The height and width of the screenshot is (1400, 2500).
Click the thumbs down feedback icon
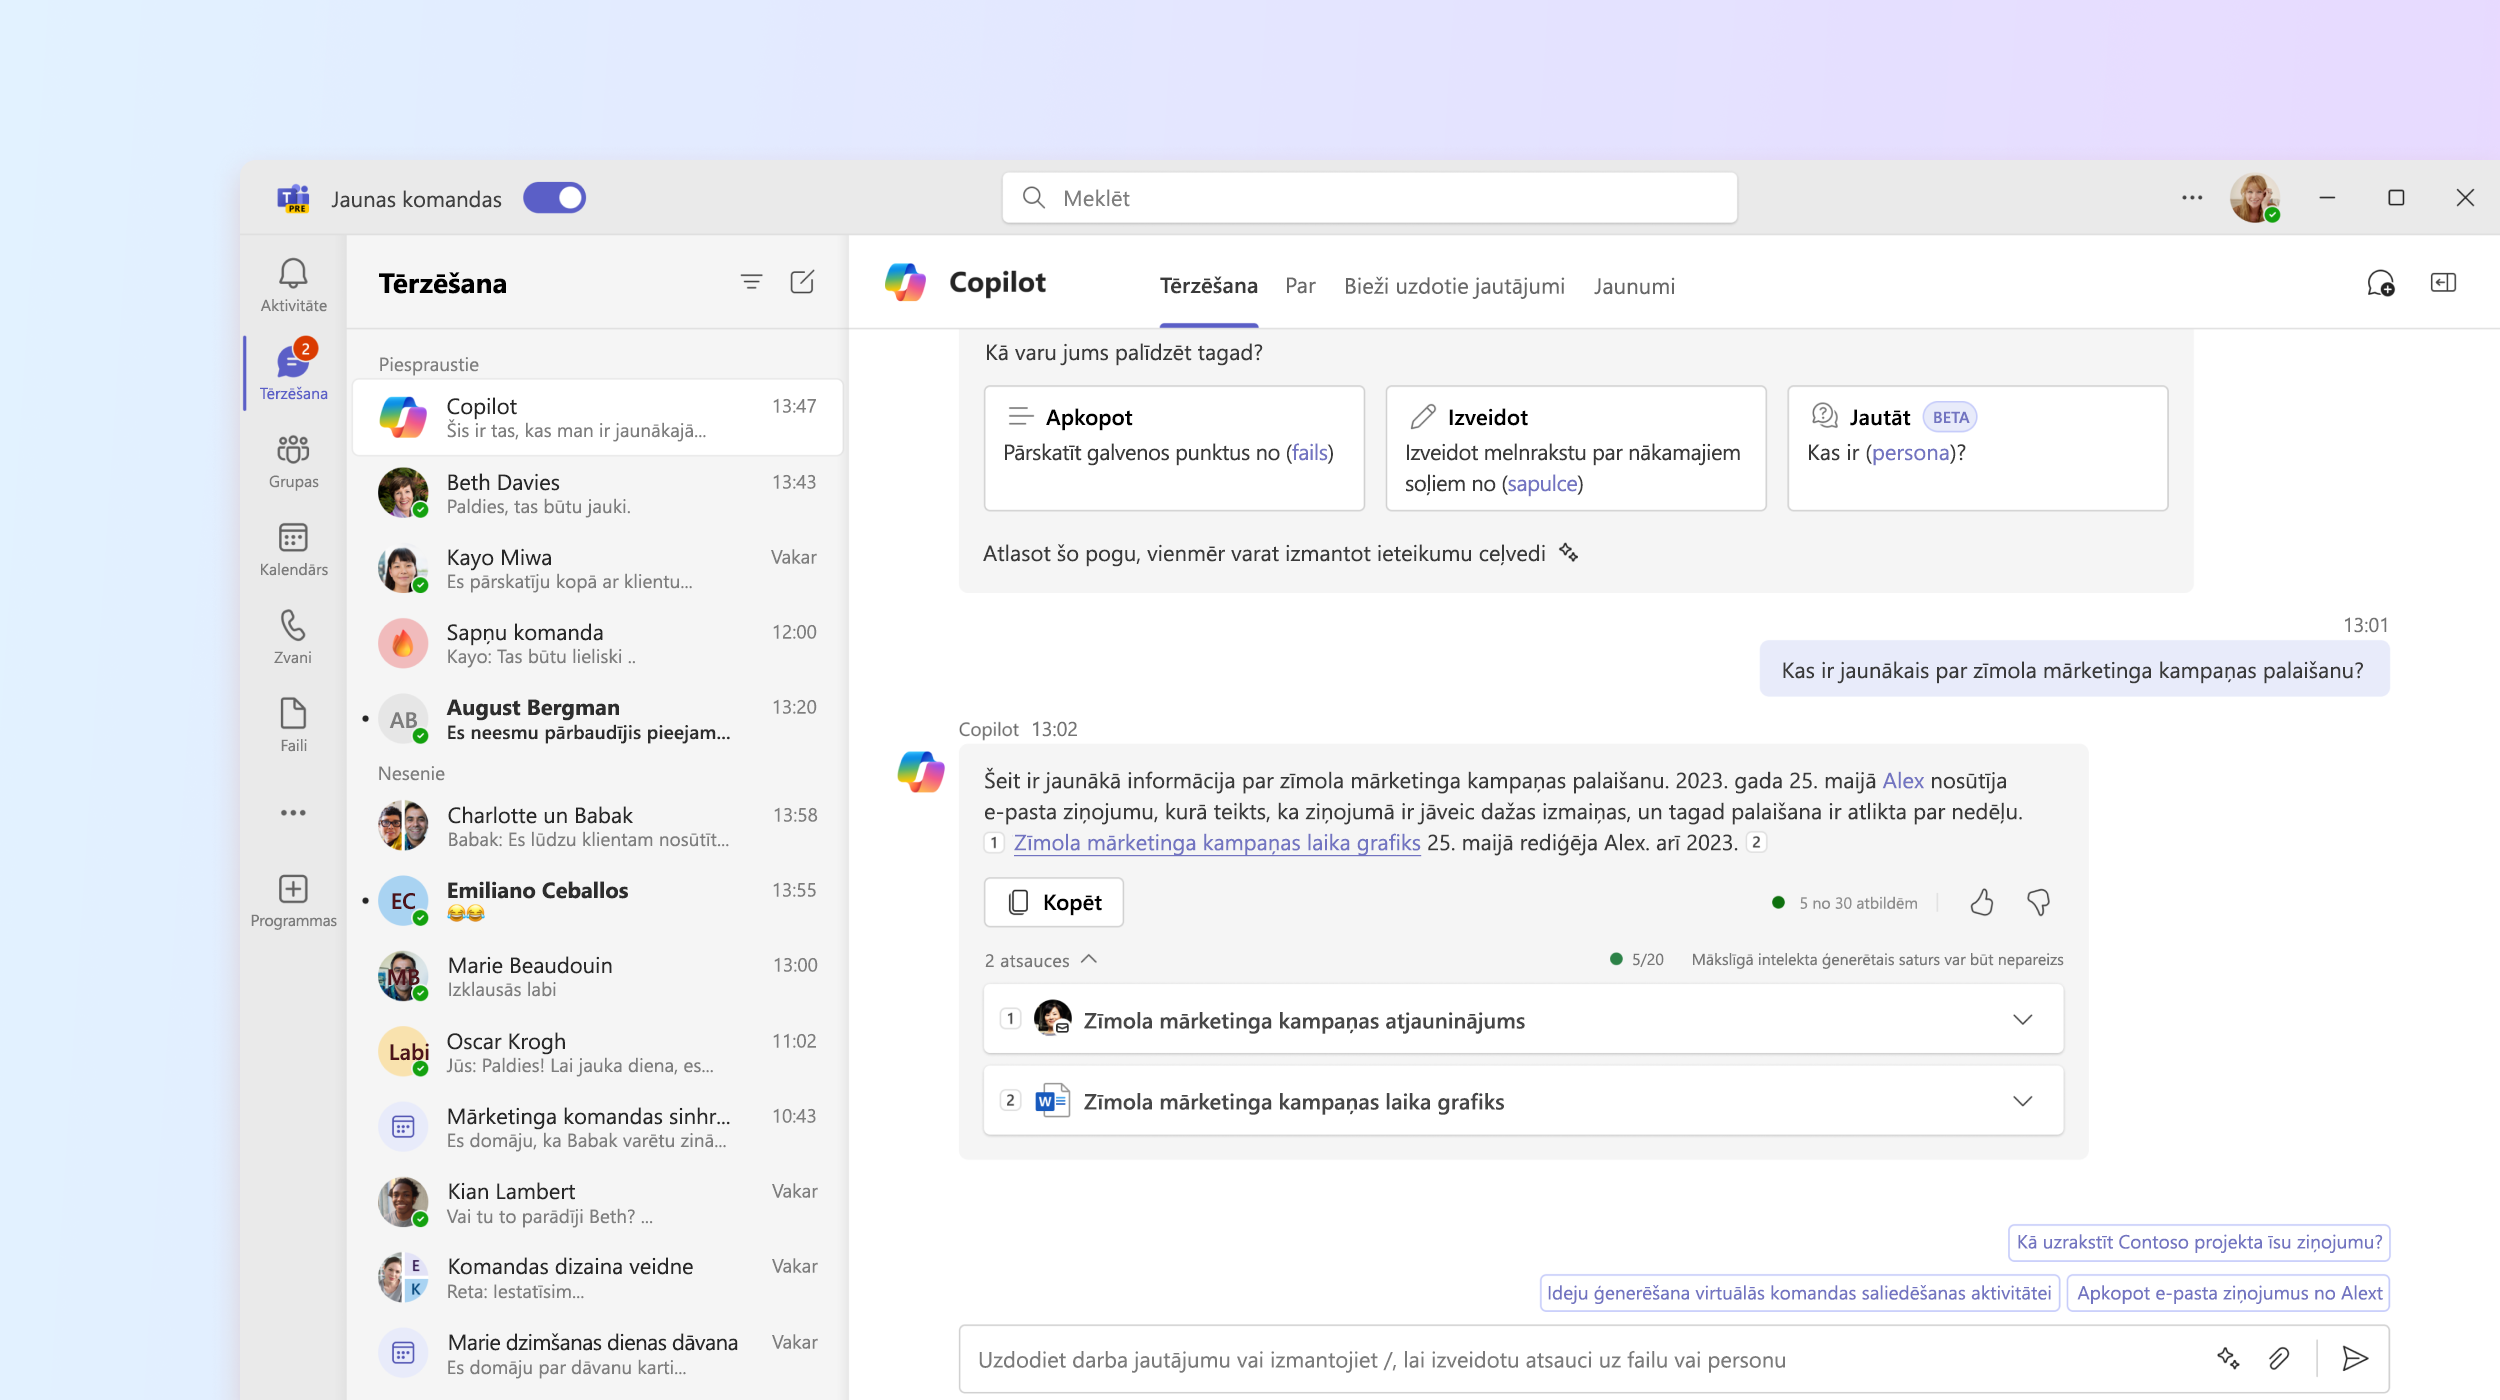click(2038, 903)
